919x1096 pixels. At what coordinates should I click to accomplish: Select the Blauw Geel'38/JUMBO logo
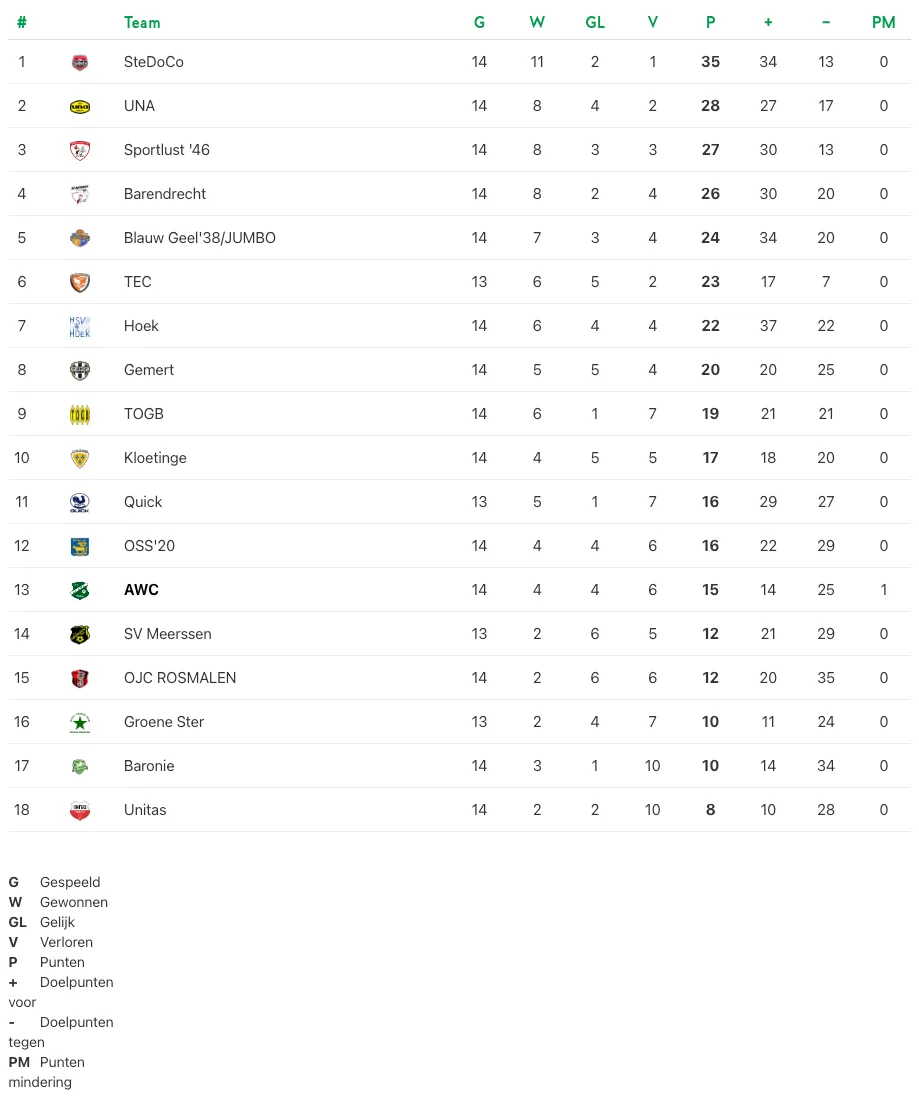pos(80,238)
